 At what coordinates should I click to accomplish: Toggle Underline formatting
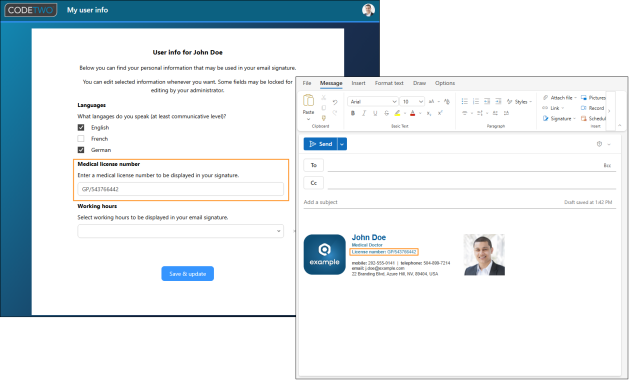375,113
